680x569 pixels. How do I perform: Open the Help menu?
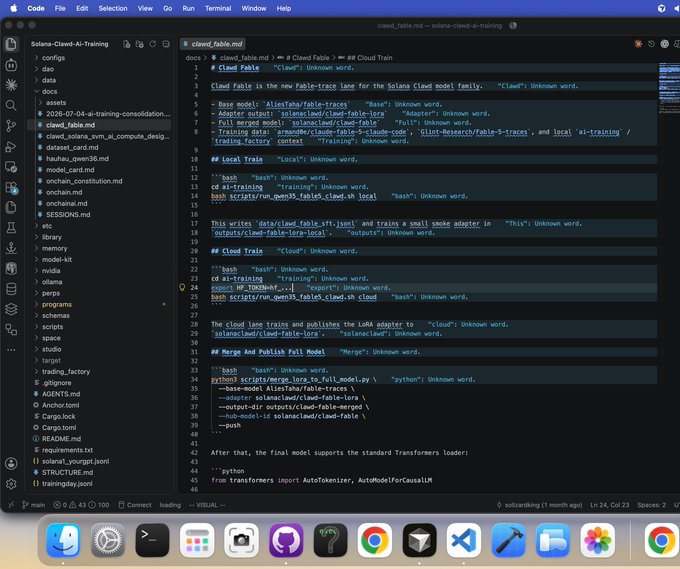coord(284,8)
